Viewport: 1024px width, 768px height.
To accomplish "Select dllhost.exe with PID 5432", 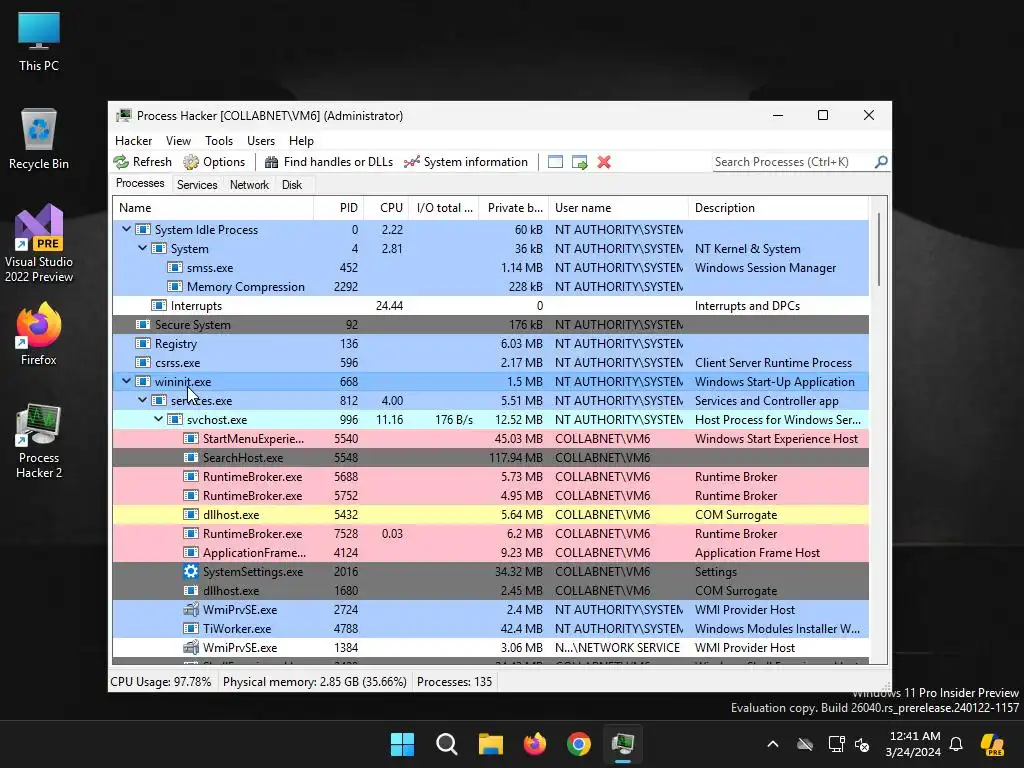I will [x=490, y=515].
